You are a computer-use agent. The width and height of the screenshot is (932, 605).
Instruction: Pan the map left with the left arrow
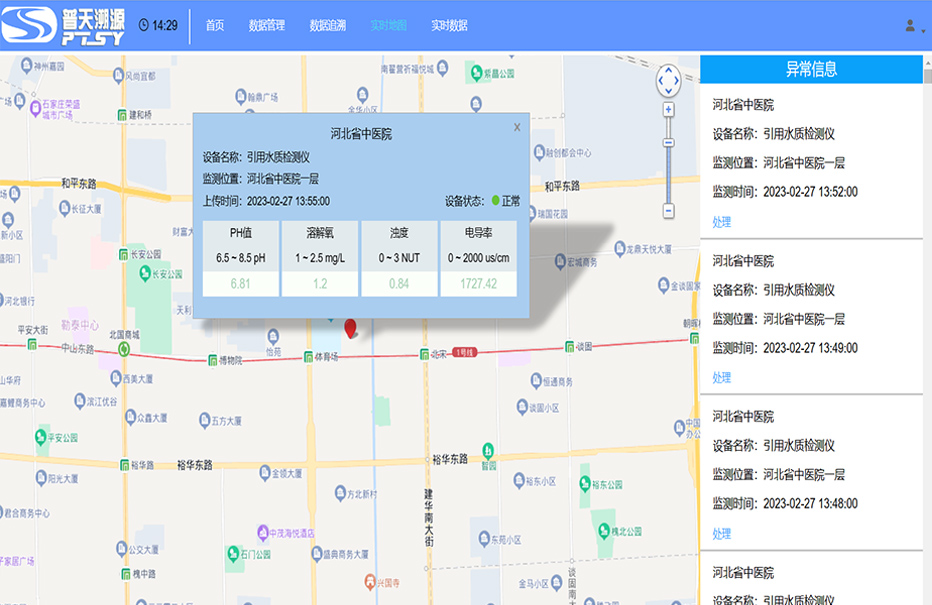click(x=659, y=81)
